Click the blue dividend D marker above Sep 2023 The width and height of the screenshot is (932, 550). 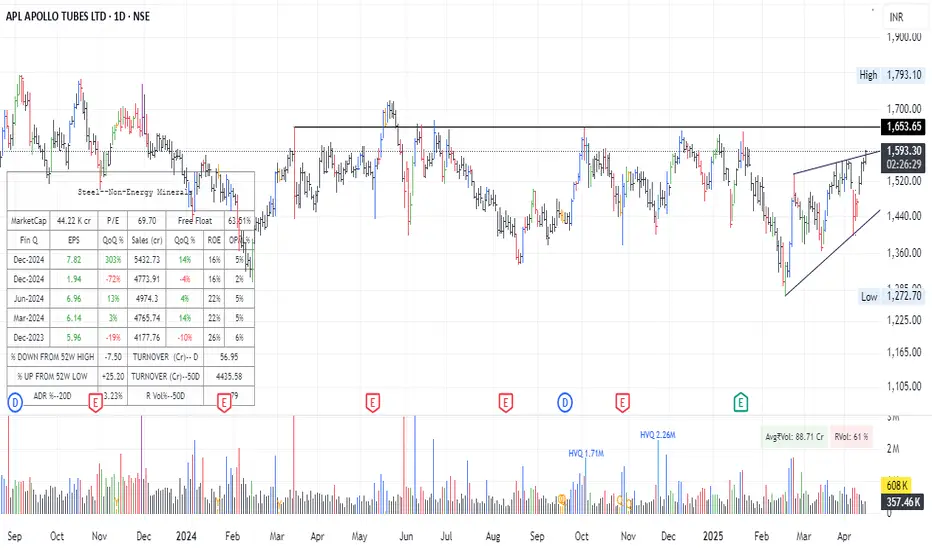coord(15,403)
